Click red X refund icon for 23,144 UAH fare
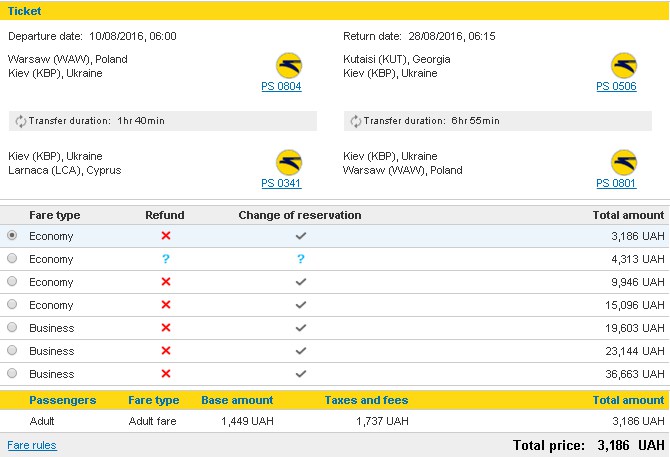Screen dimensions: 670x457 166,351
